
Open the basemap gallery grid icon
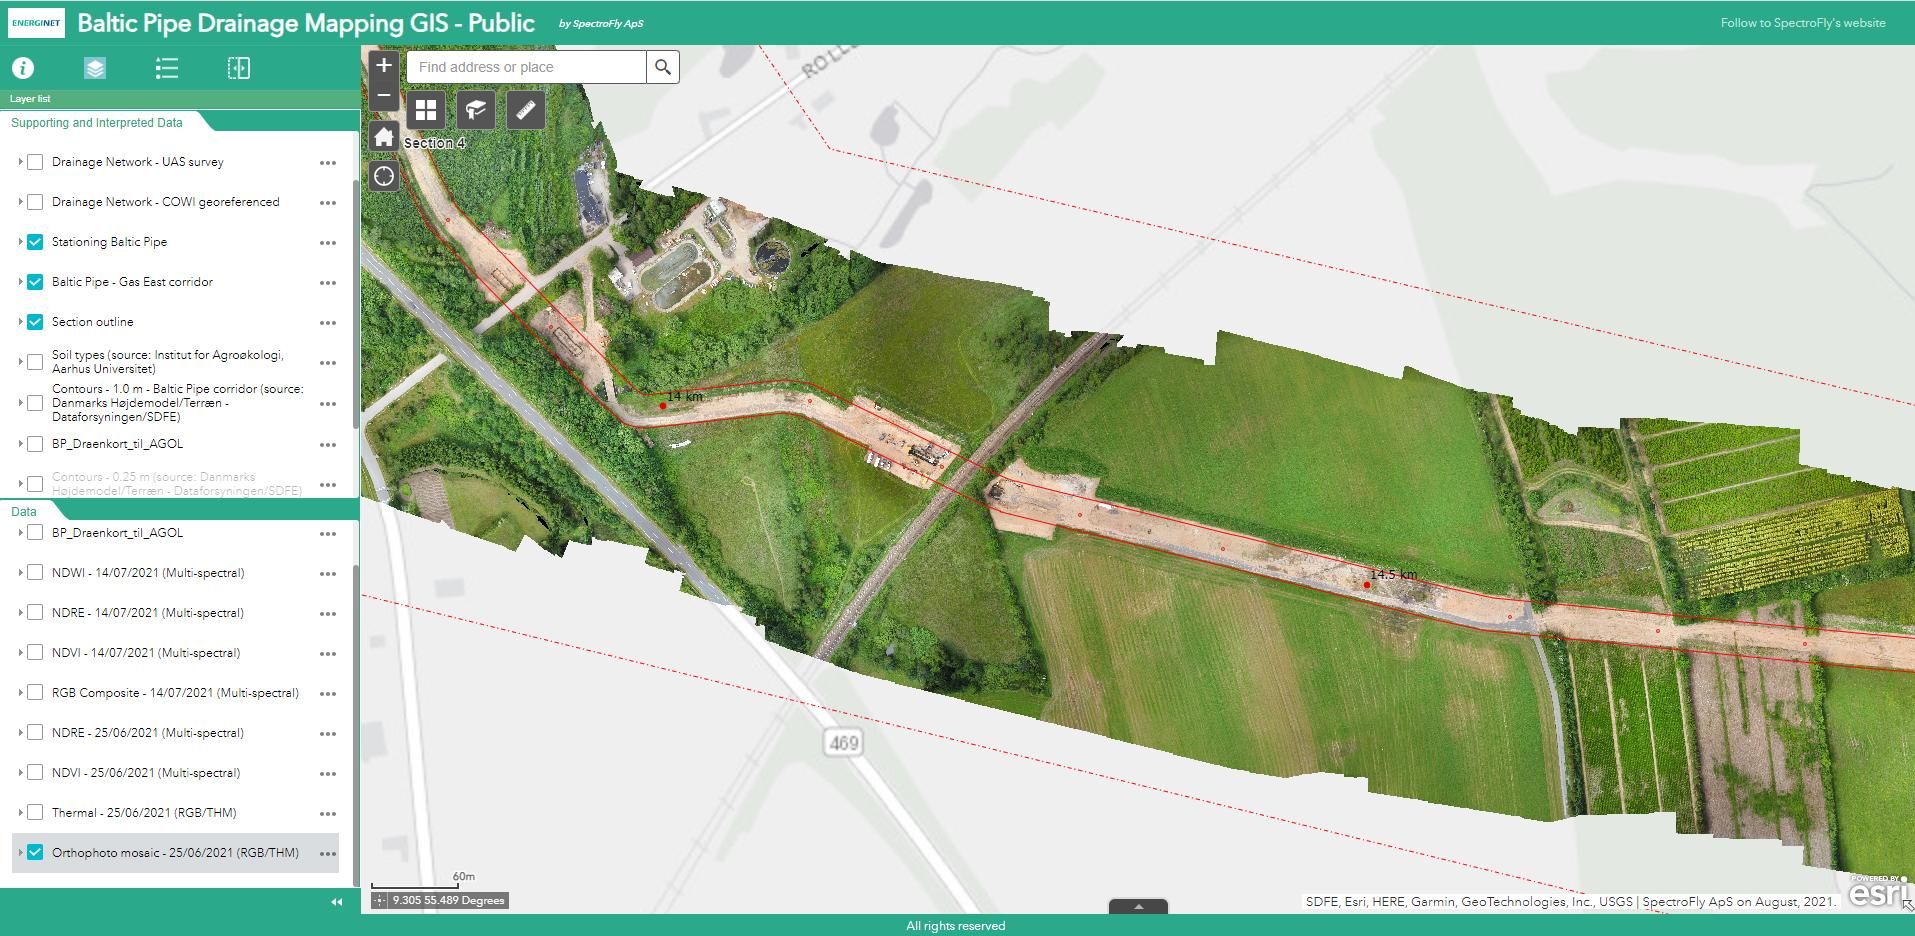pyautogui.click(x=426, y=110)
